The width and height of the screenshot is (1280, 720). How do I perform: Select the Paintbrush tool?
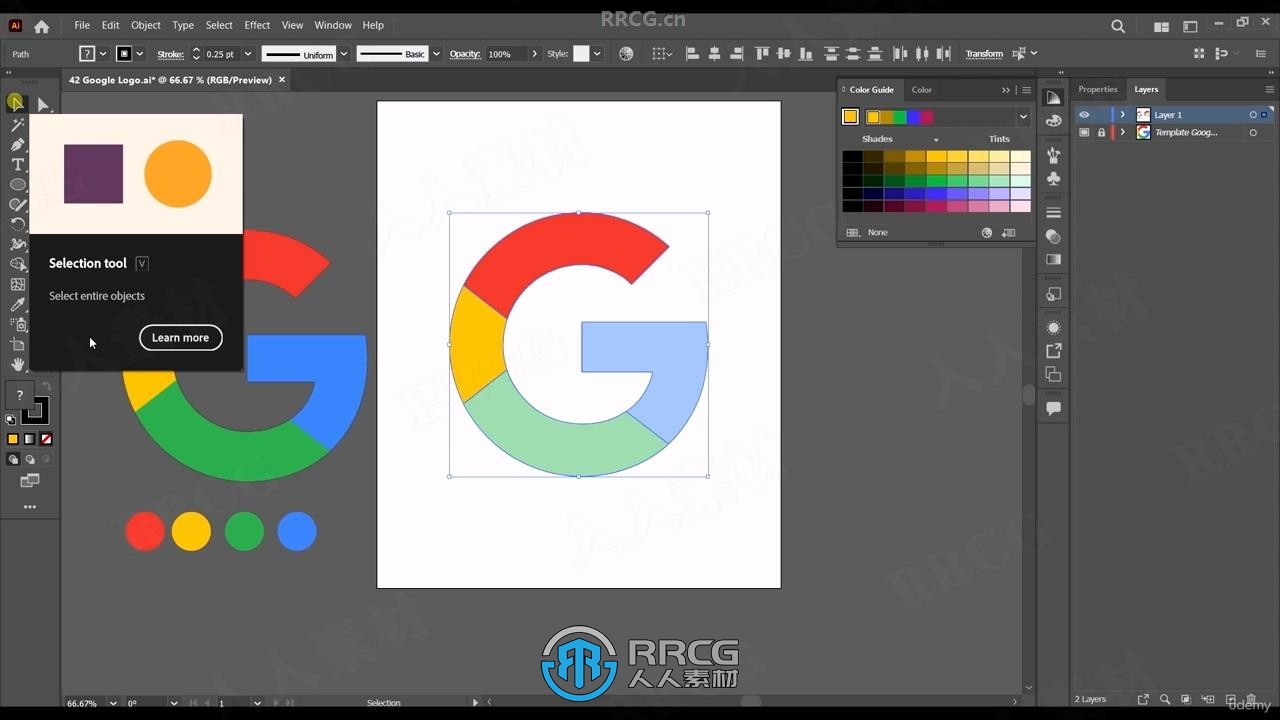[17, 204]
